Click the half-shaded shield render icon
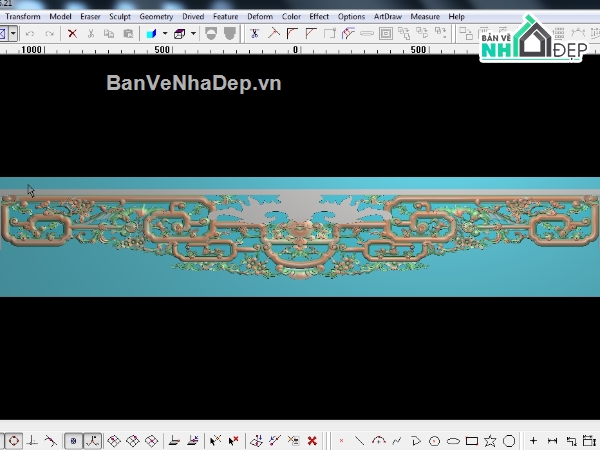600x450 pixels. pyautogui.click(x=211, y=34)
